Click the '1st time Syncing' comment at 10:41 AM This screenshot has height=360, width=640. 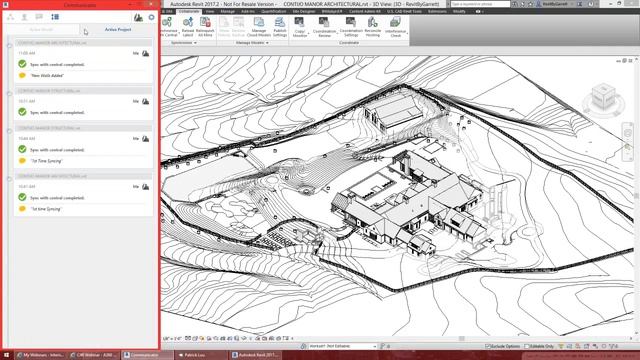click(x=46, y=209)
